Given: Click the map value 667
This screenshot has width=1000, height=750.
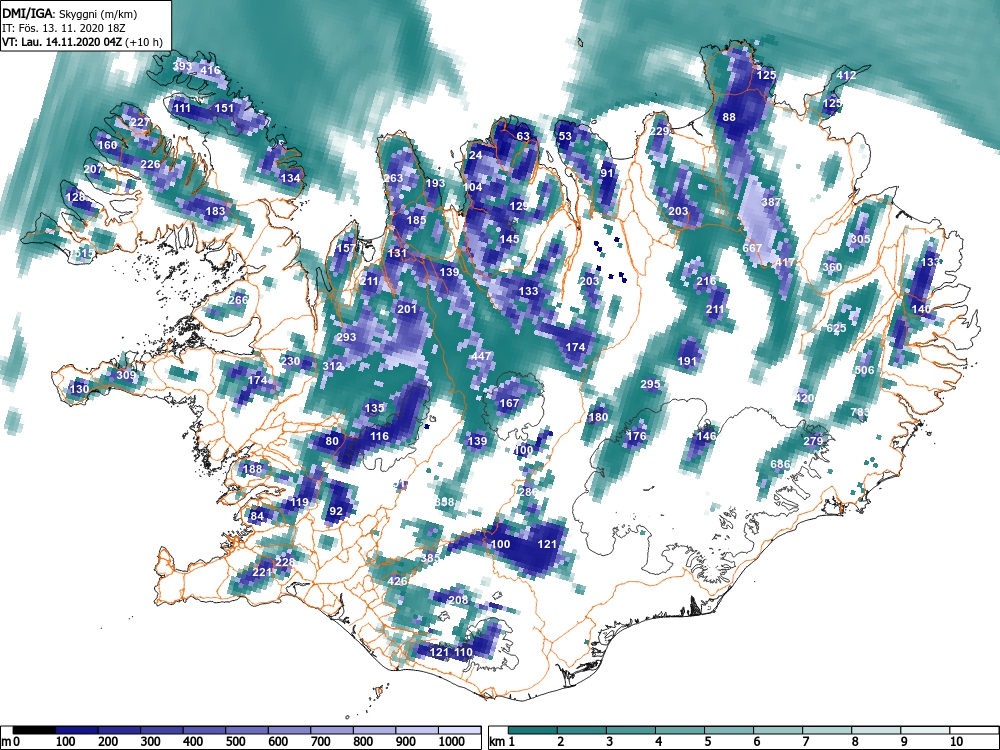Looking at the screenshot, I should [753, 248].
